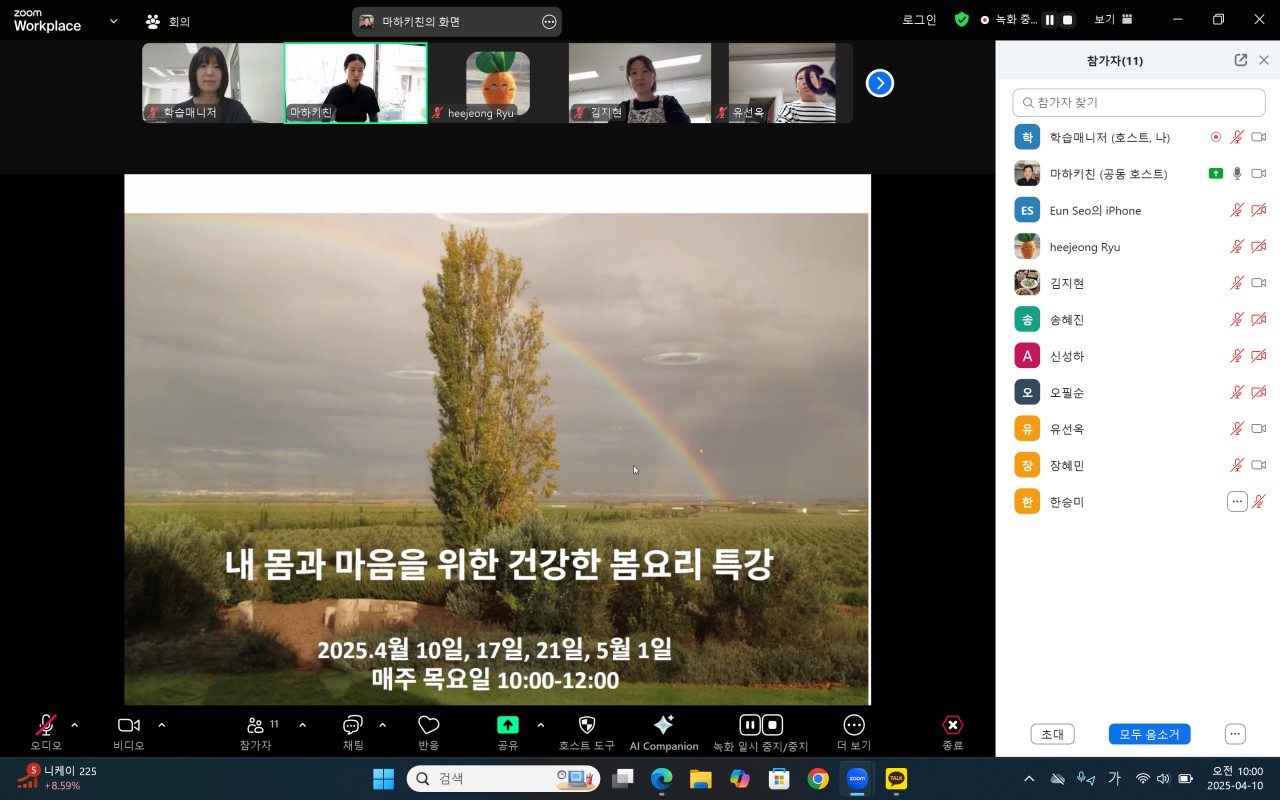Open the More options button in toolbar

[854, 732]
